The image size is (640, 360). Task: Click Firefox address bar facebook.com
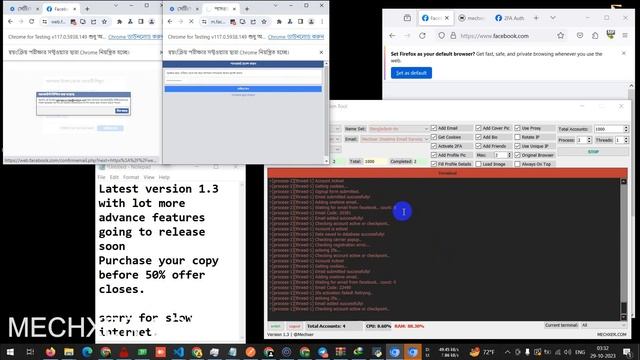coord(494,36)
